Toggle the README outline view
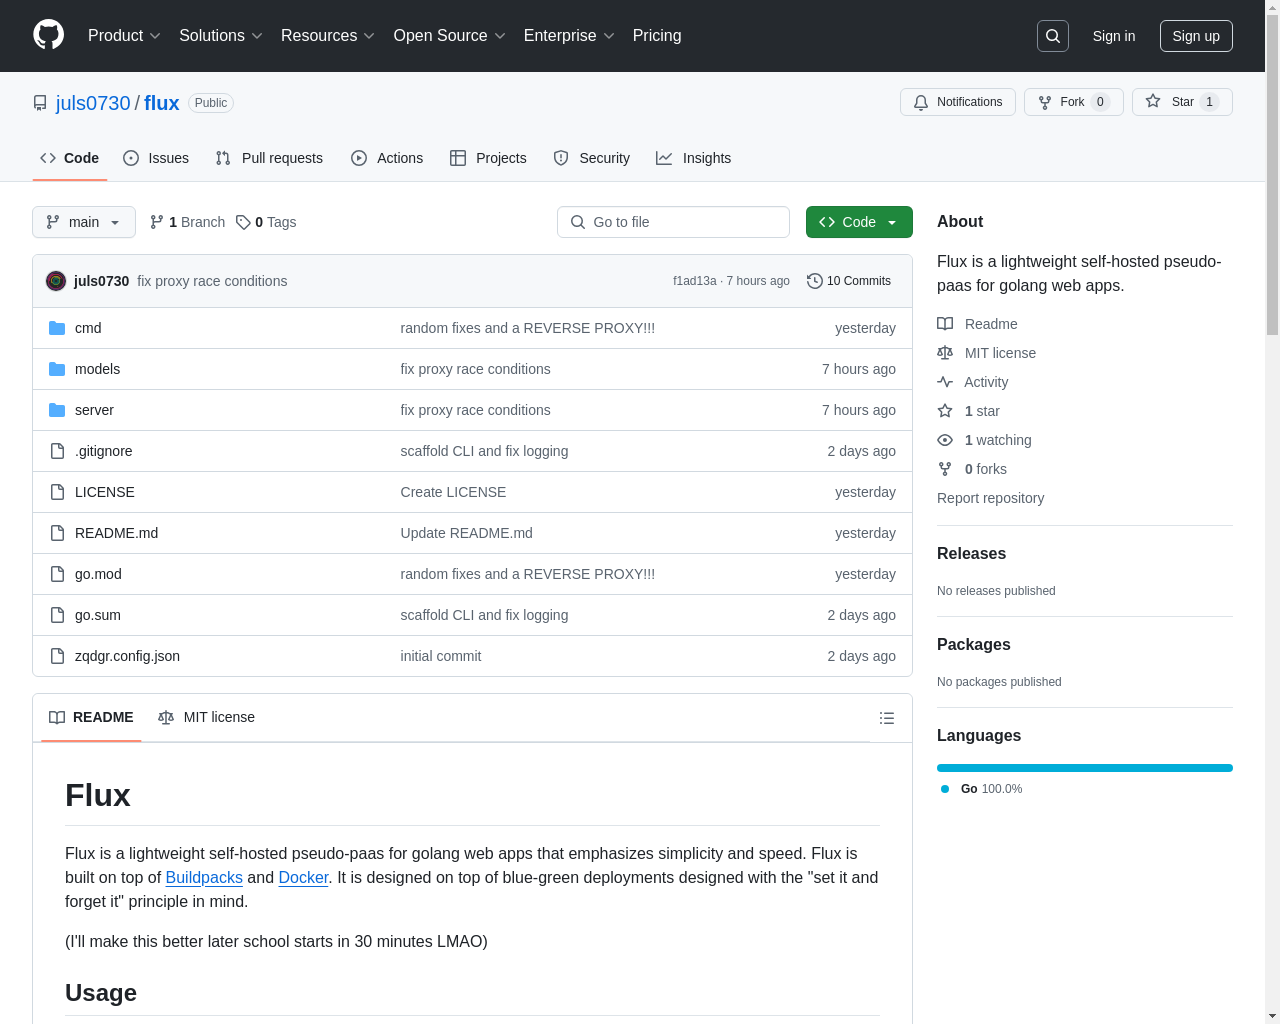 pos(886,717)
